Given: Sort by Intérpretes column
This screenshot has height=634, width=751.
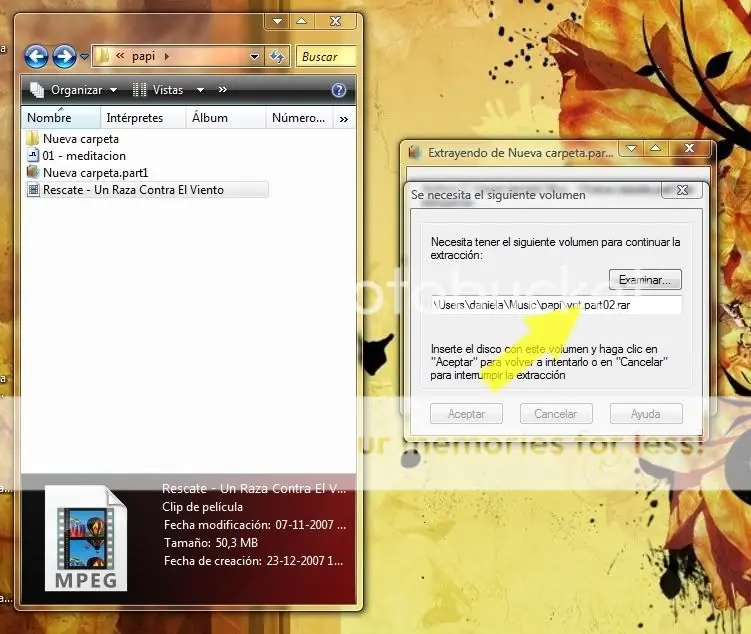Looking at the screenshot, I should click(x=143, y=118).
